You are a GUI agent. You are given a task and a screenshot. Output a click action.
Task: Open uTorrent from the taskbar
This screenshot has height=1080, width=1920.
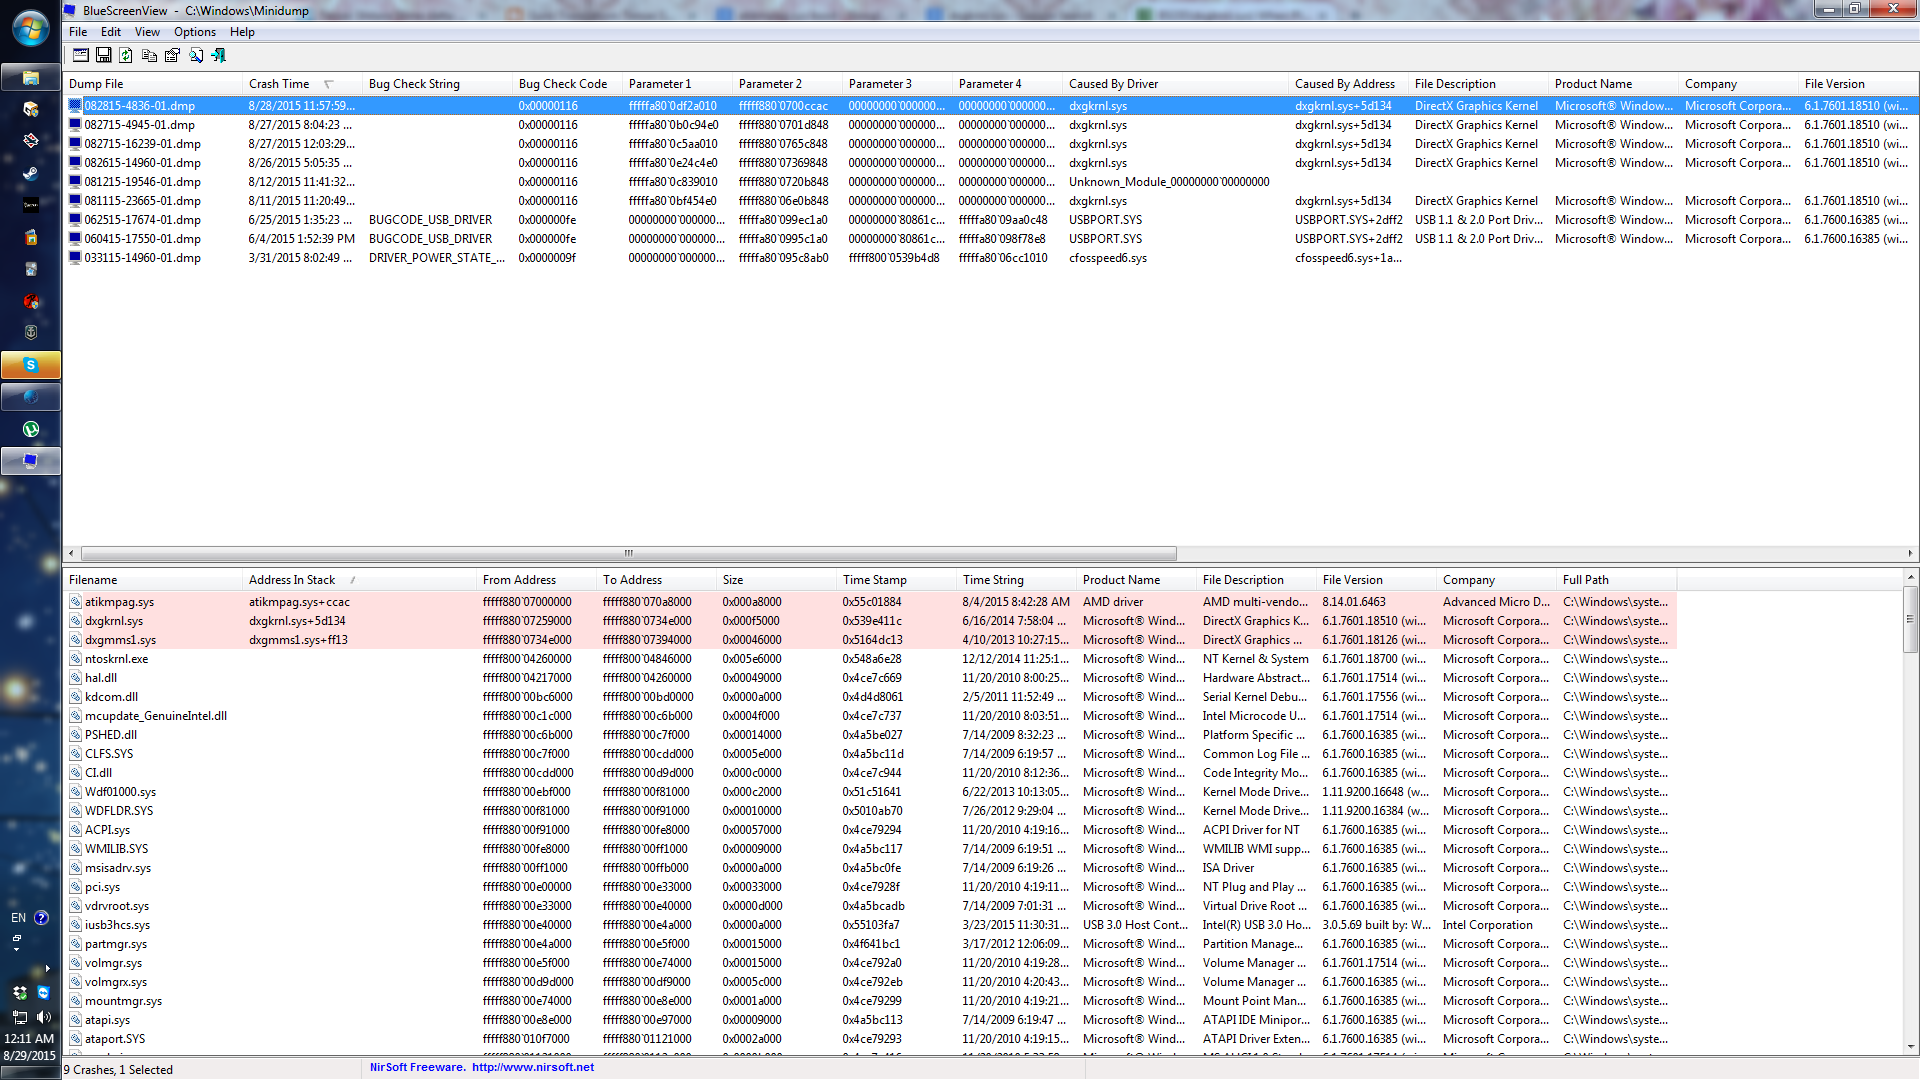click(31, 429)
